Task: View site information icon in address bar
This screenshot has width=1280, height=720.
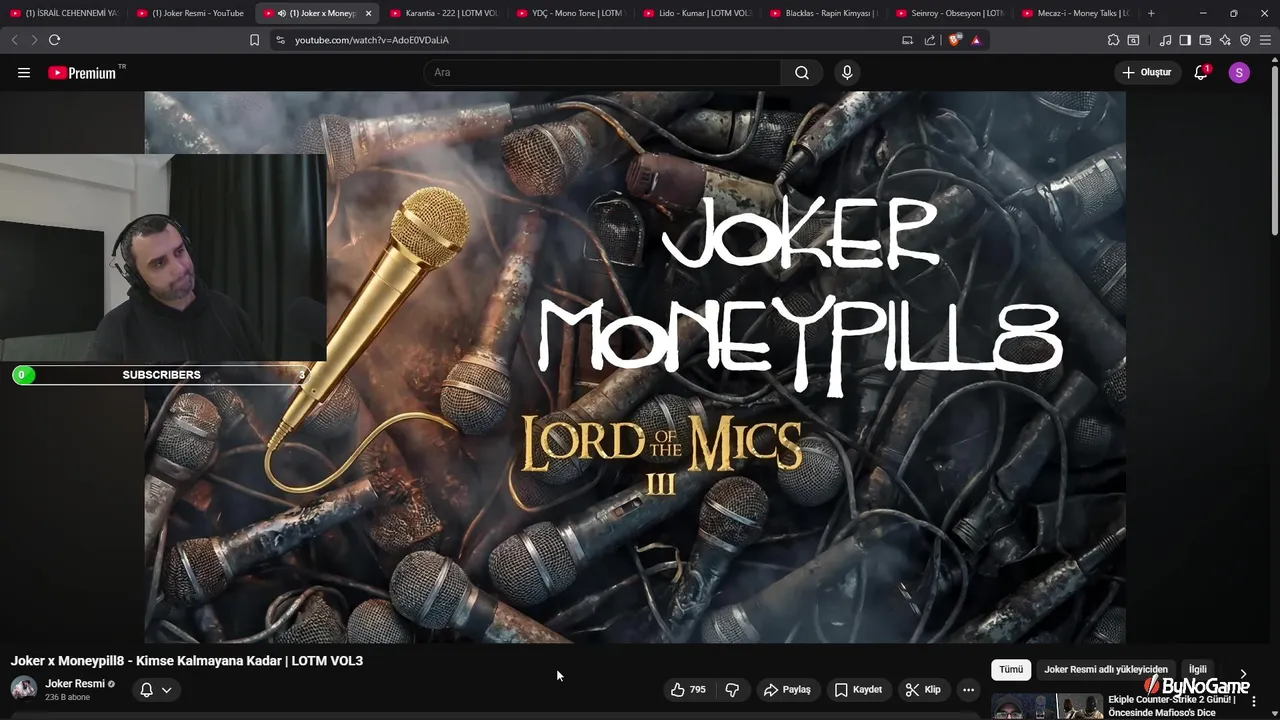Action: click(280, 40)
